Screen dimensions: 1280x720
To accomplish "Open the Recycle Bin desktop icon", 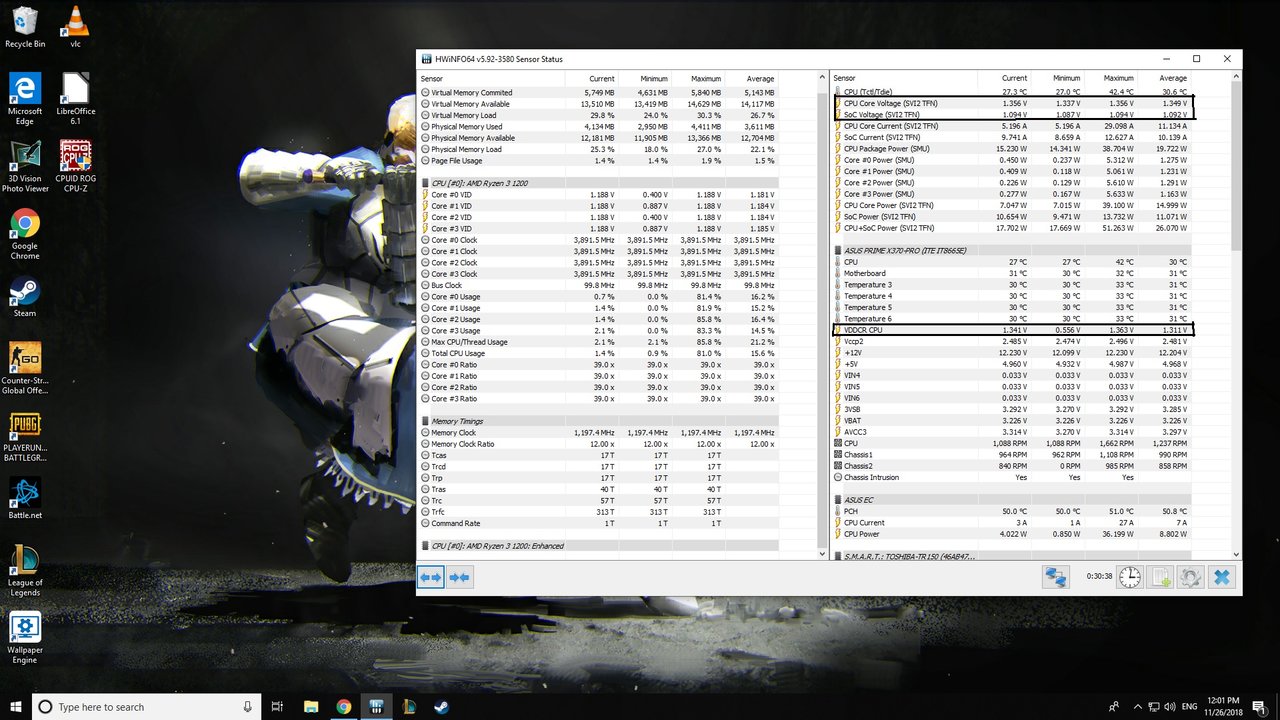I will (x=25, y=27).
